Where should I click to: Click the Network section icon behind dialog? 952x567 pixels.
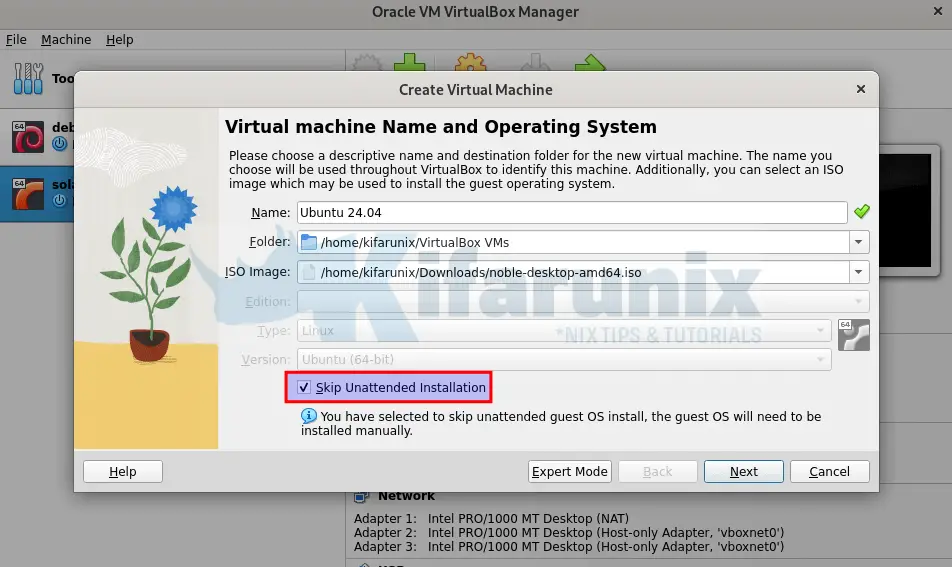pyautogui.click(x=361, y=497)
